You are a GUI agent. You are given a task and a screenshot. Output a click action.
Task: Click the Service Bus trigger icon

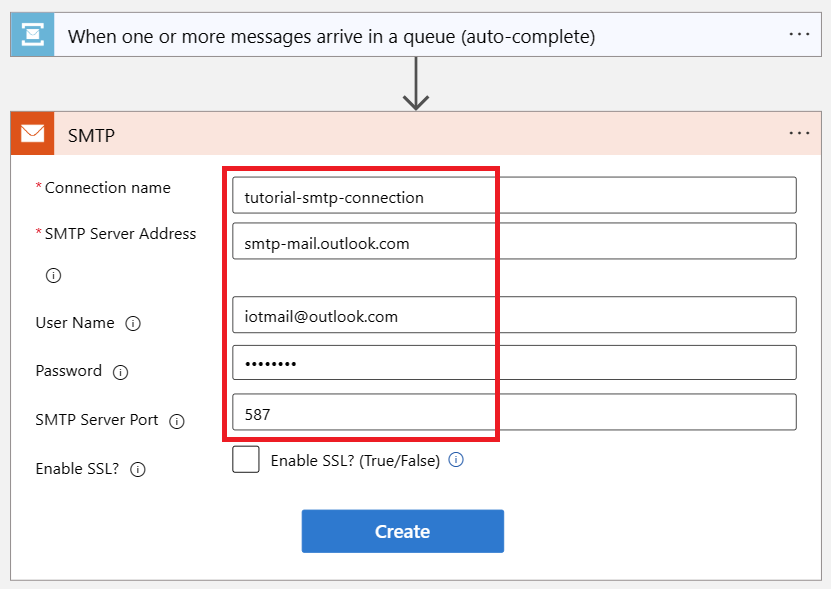click(x=31, y=34)
